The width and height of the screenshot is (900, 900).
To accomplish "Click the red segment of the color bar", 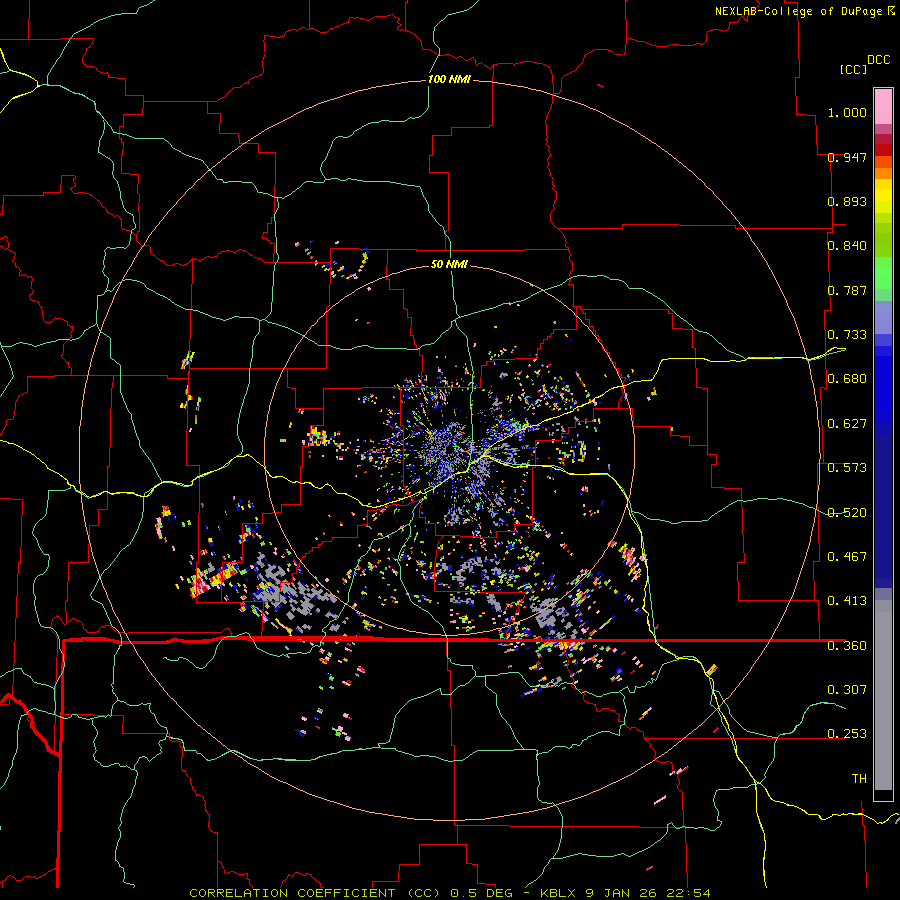I will tap(883, 149).
